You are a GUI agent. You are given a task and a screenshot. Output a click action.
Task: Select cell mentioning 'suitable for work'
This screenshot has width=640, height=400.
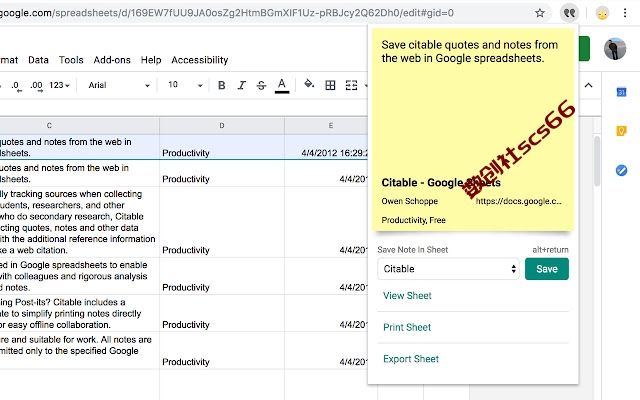coord(80,351)
